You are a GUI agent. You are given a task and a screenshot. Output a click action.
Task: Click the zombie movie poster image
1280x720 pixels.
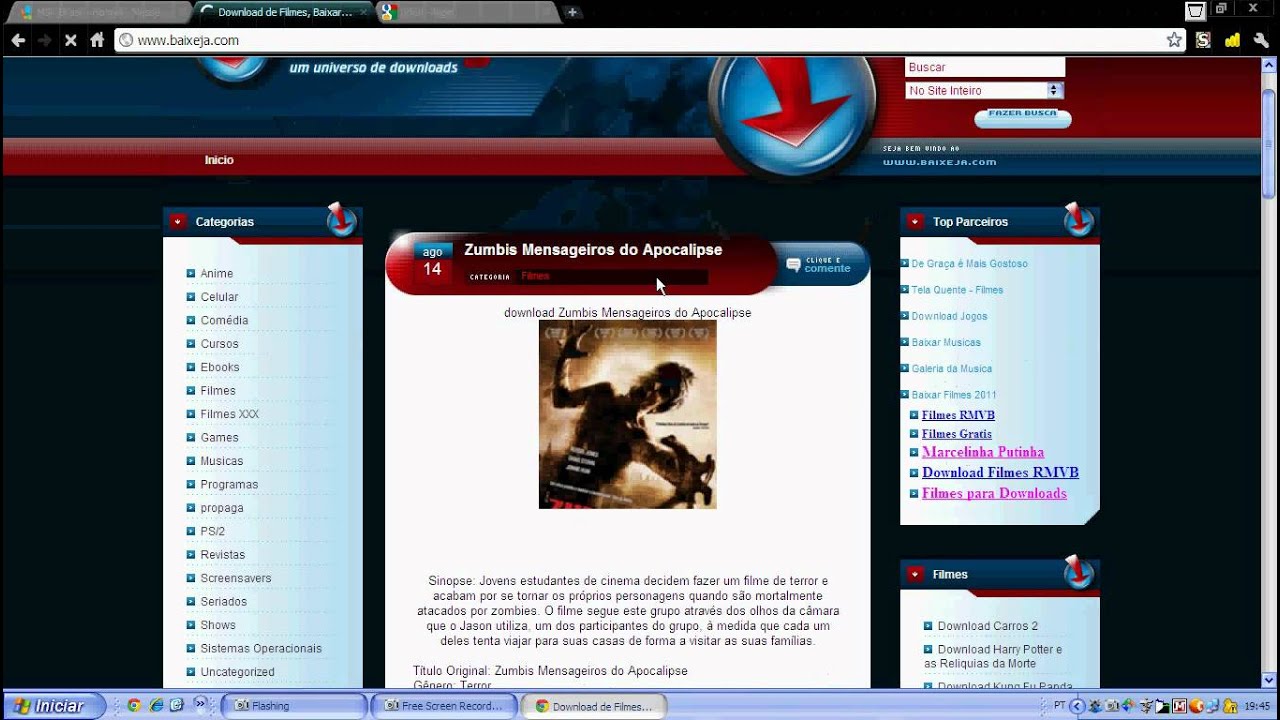coord(627,414)
